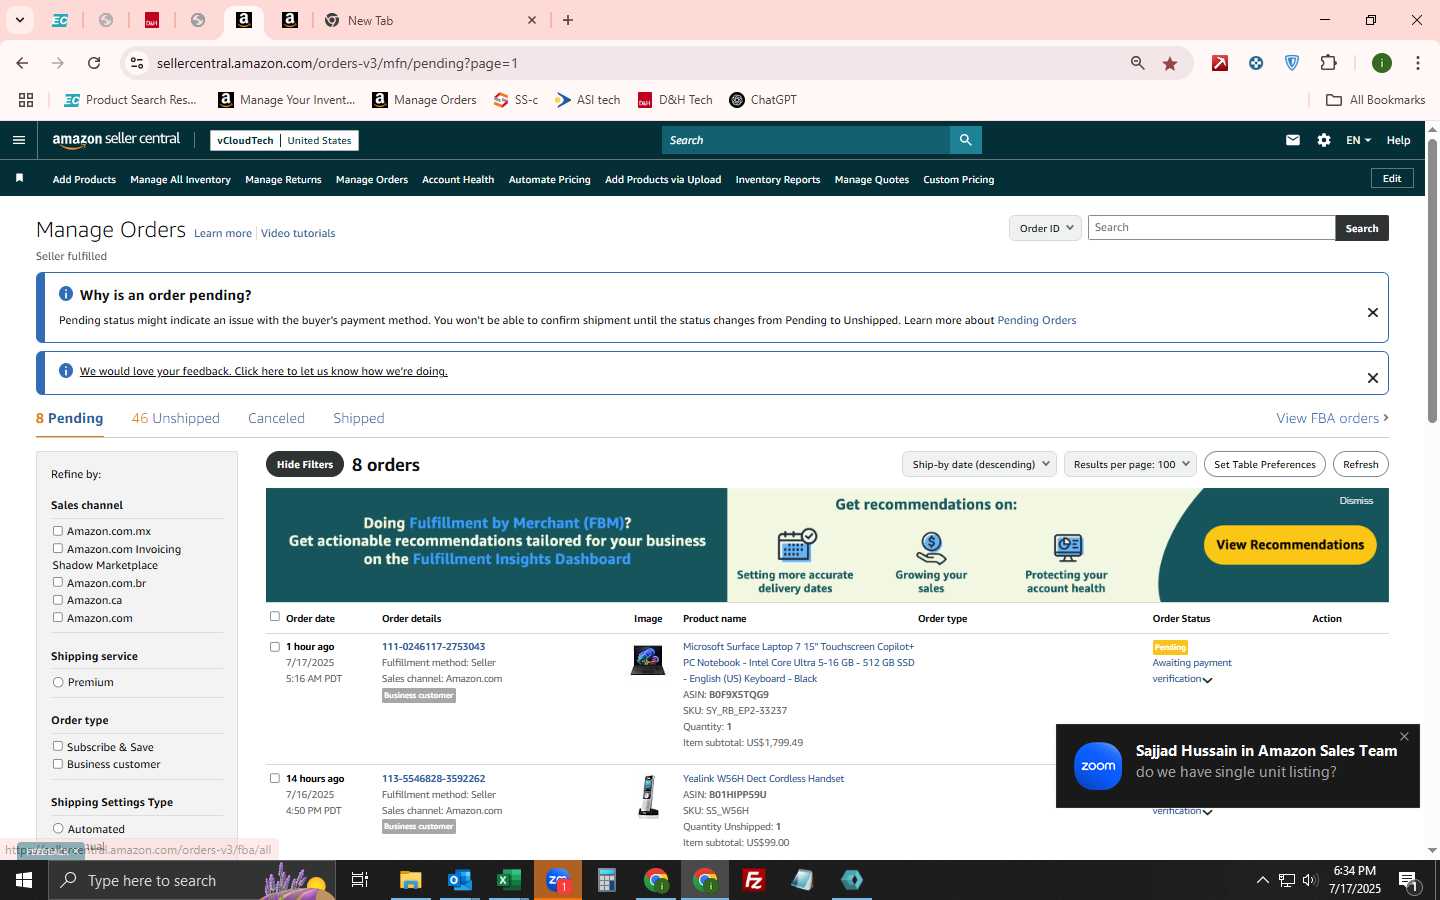Open the View FBA orders link
Viewport: 1440px width, 900px height.
[x=1332, y=418]
